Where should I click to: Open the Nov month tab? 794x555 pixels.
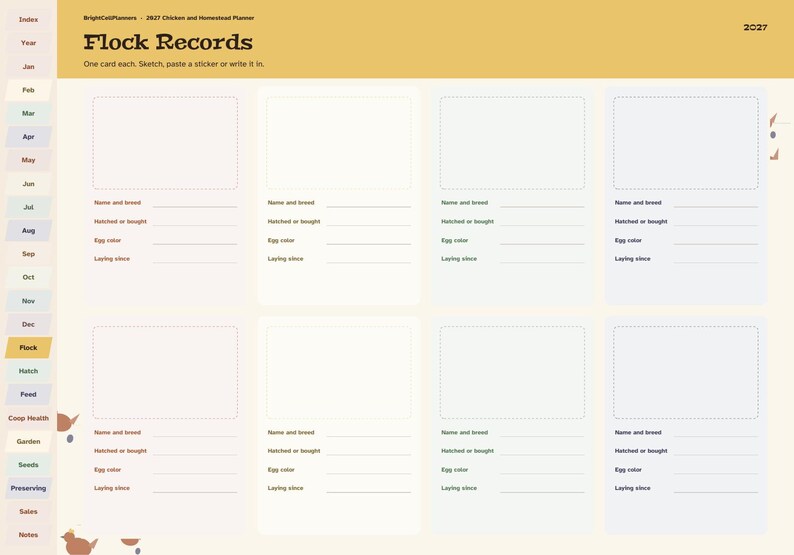click(28, 301)
